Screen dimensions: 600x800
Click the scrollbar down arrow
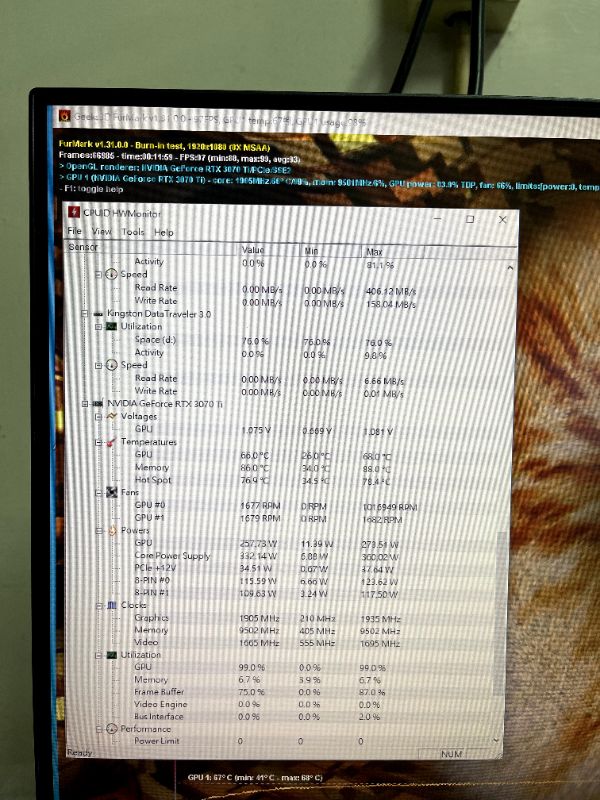click(x=497, y=740)
